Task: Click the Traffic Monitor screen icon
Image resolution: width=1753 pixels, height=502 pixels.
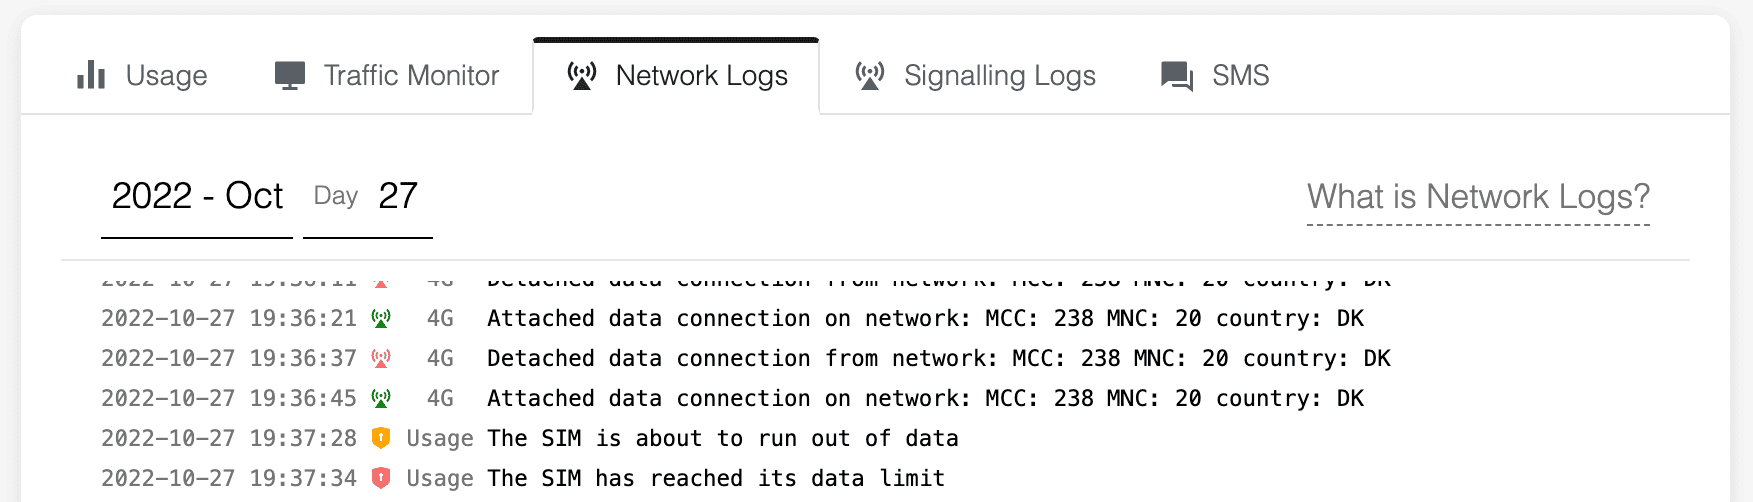Action: point(290,75)
